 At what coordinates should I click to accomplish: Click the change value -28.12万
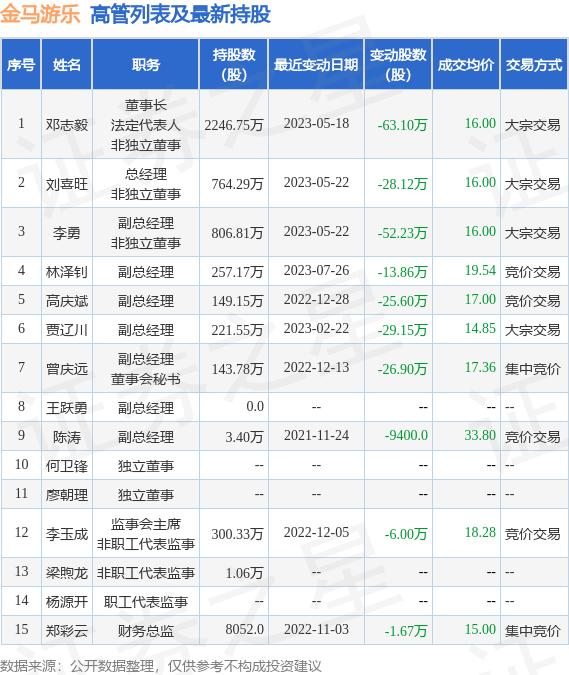[402, 184]
